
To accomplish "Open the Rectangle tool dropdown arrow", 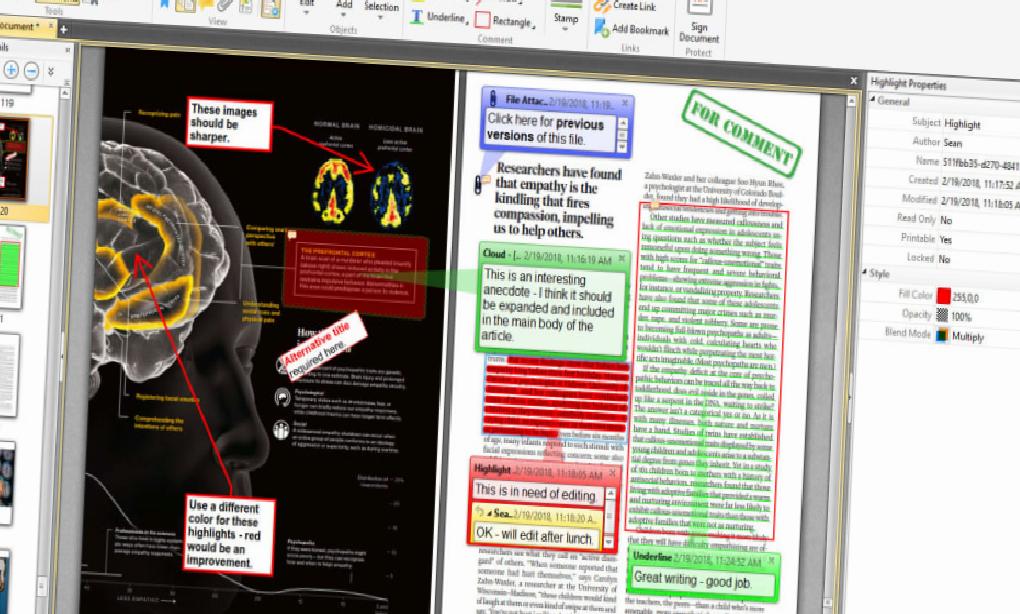I will pos(533,25).
